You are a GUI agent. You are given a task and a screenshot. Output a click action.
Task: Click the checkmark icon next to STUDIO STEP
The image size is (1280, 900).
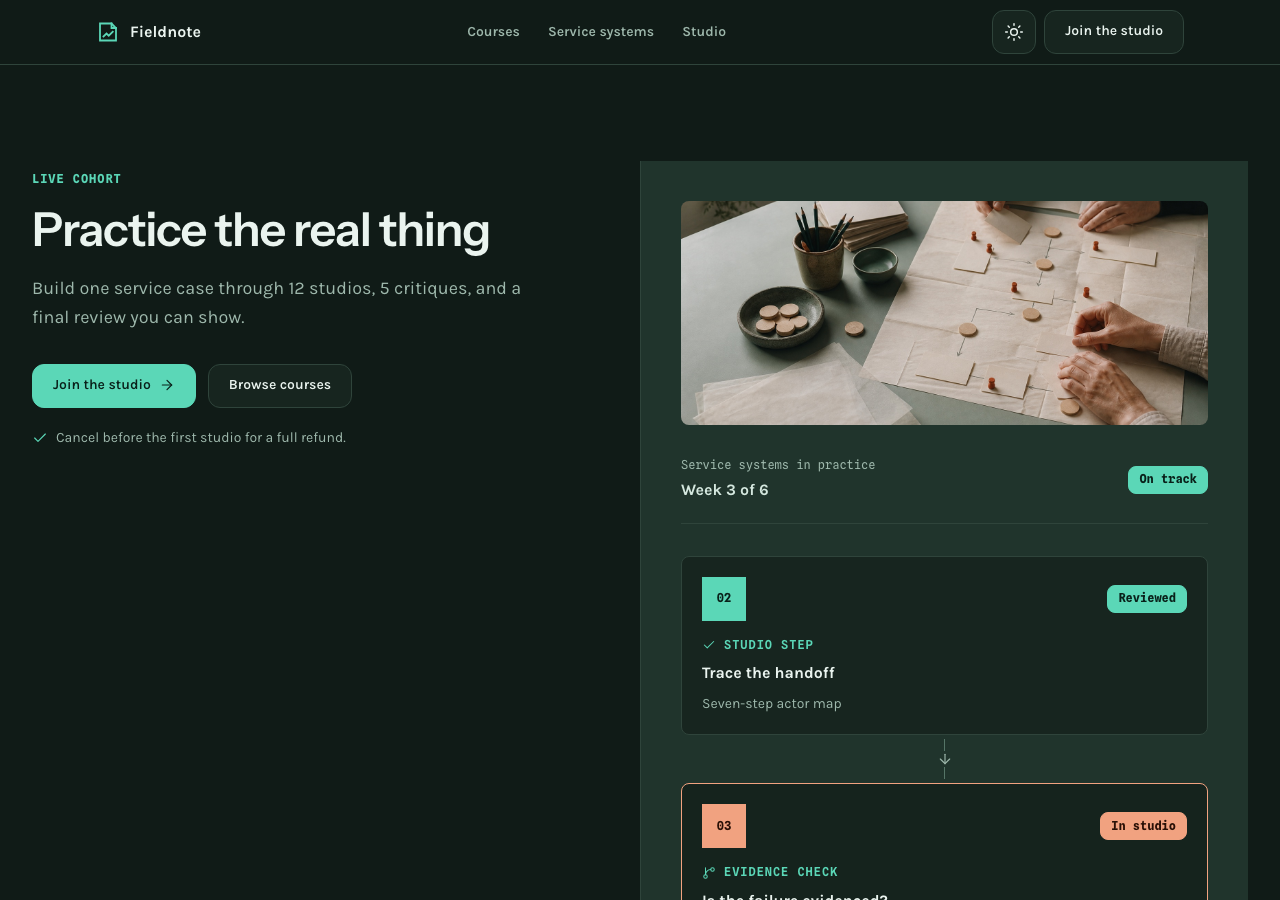click(709, 645)
